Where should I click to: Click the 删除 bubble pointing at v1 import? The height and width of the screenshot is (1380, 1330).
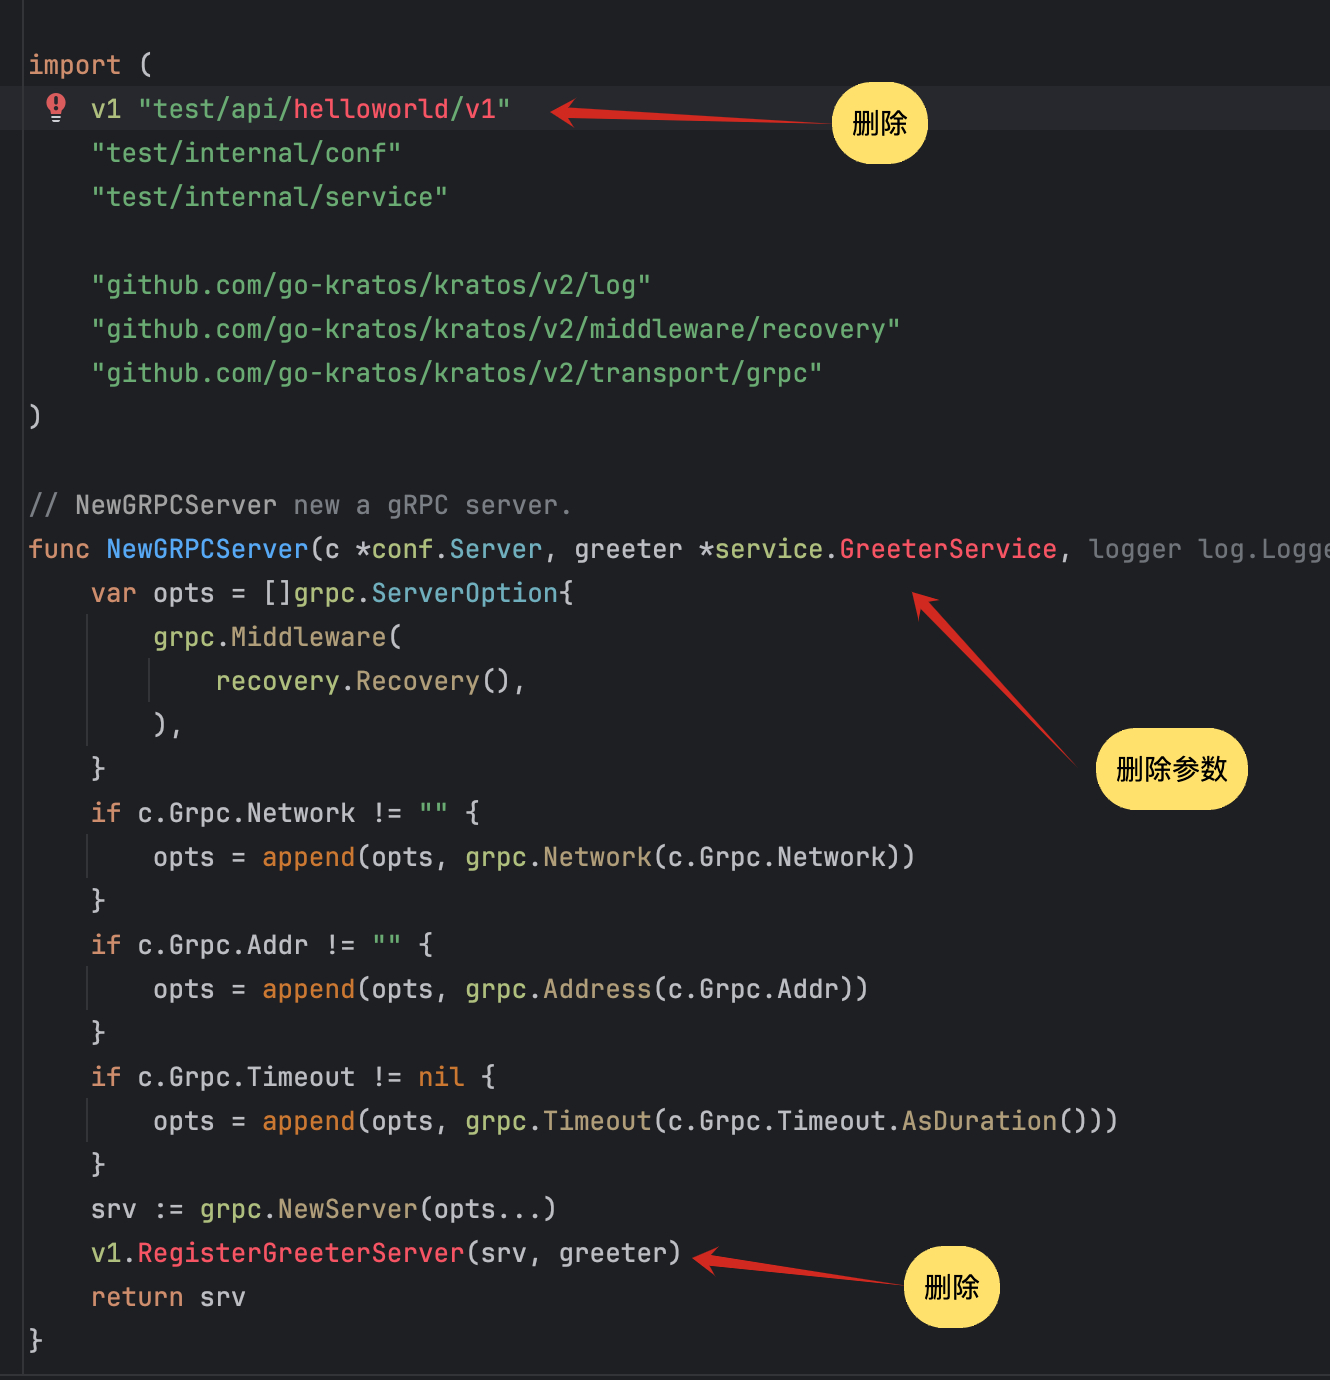pos(879,123)
